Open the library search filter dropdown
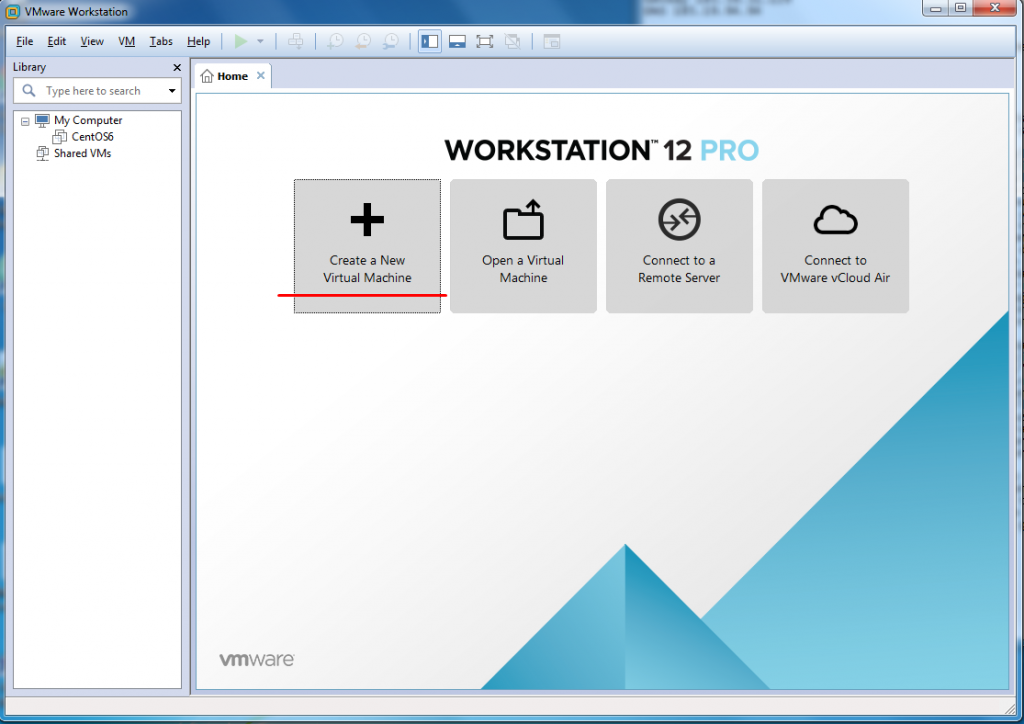 tap(172, 91)
